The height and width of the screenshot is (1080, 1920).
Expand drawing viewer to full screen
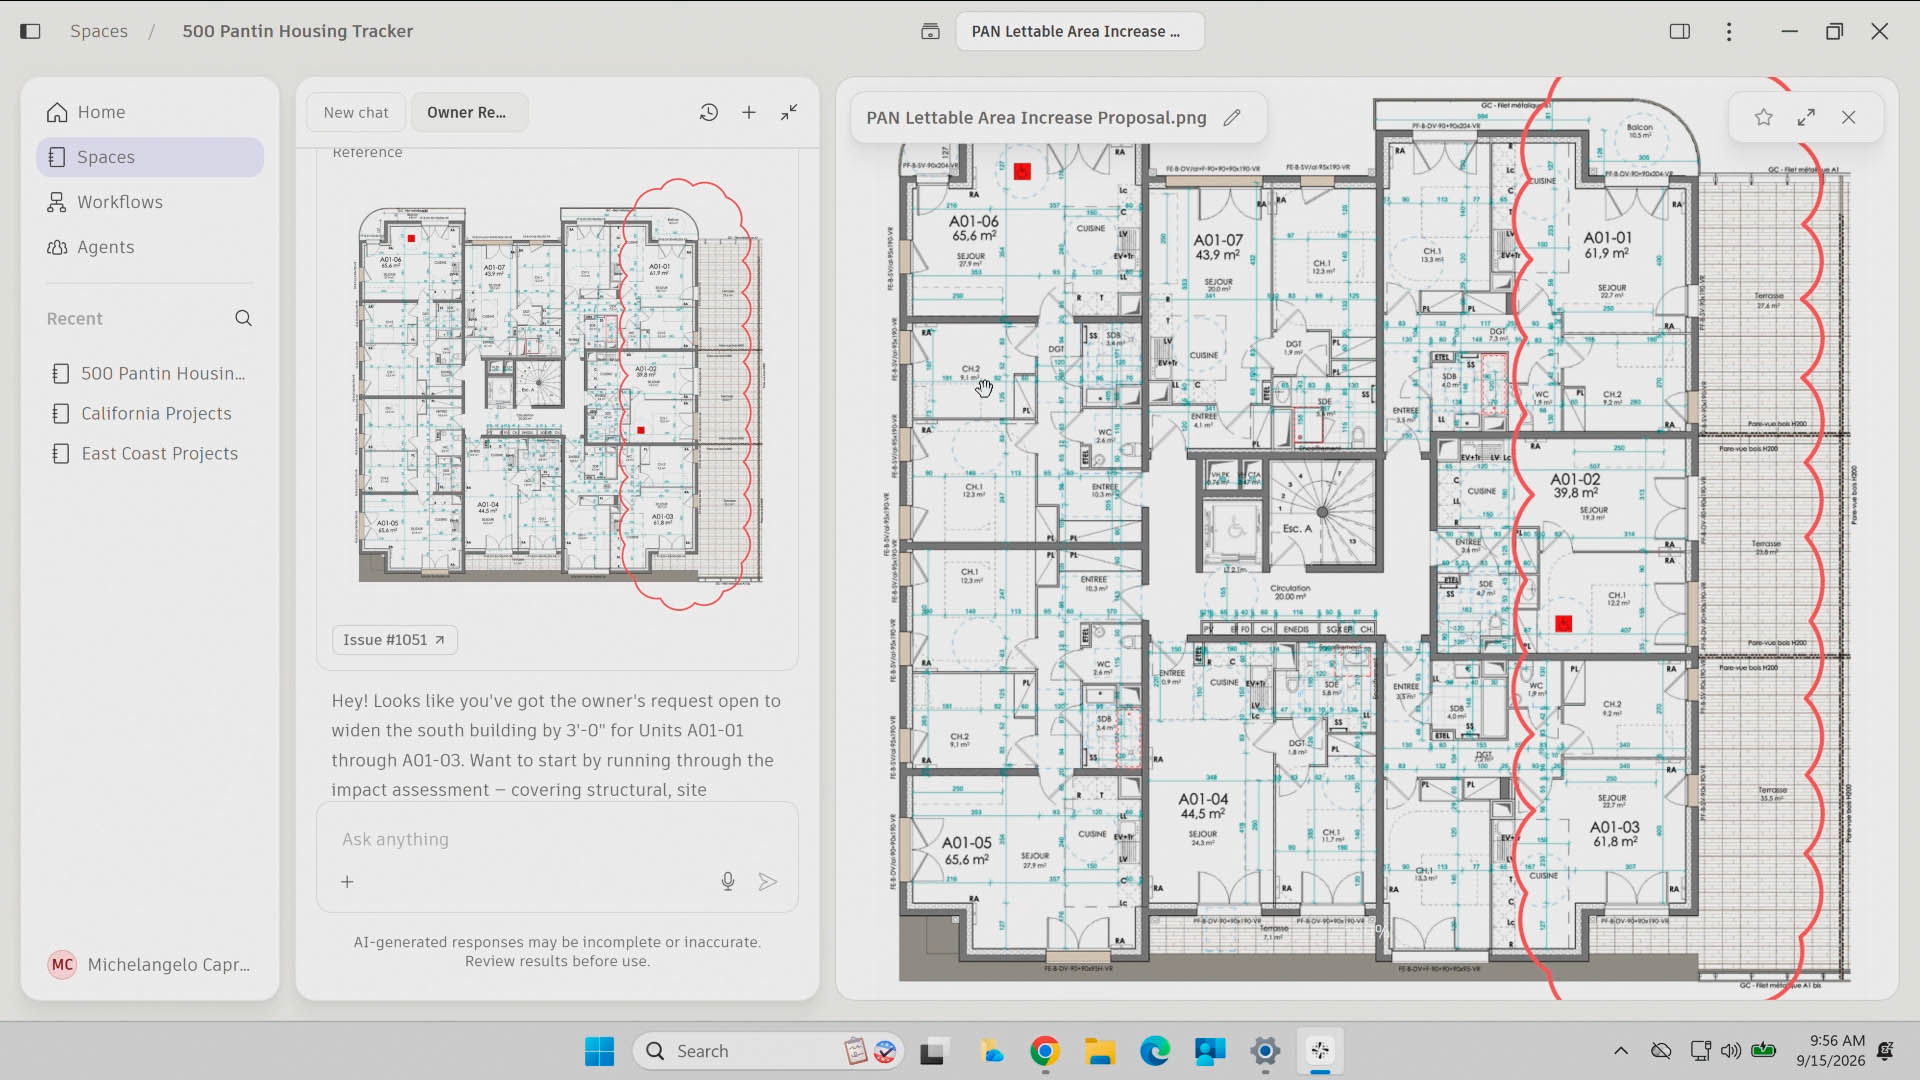coord(1806,117)
